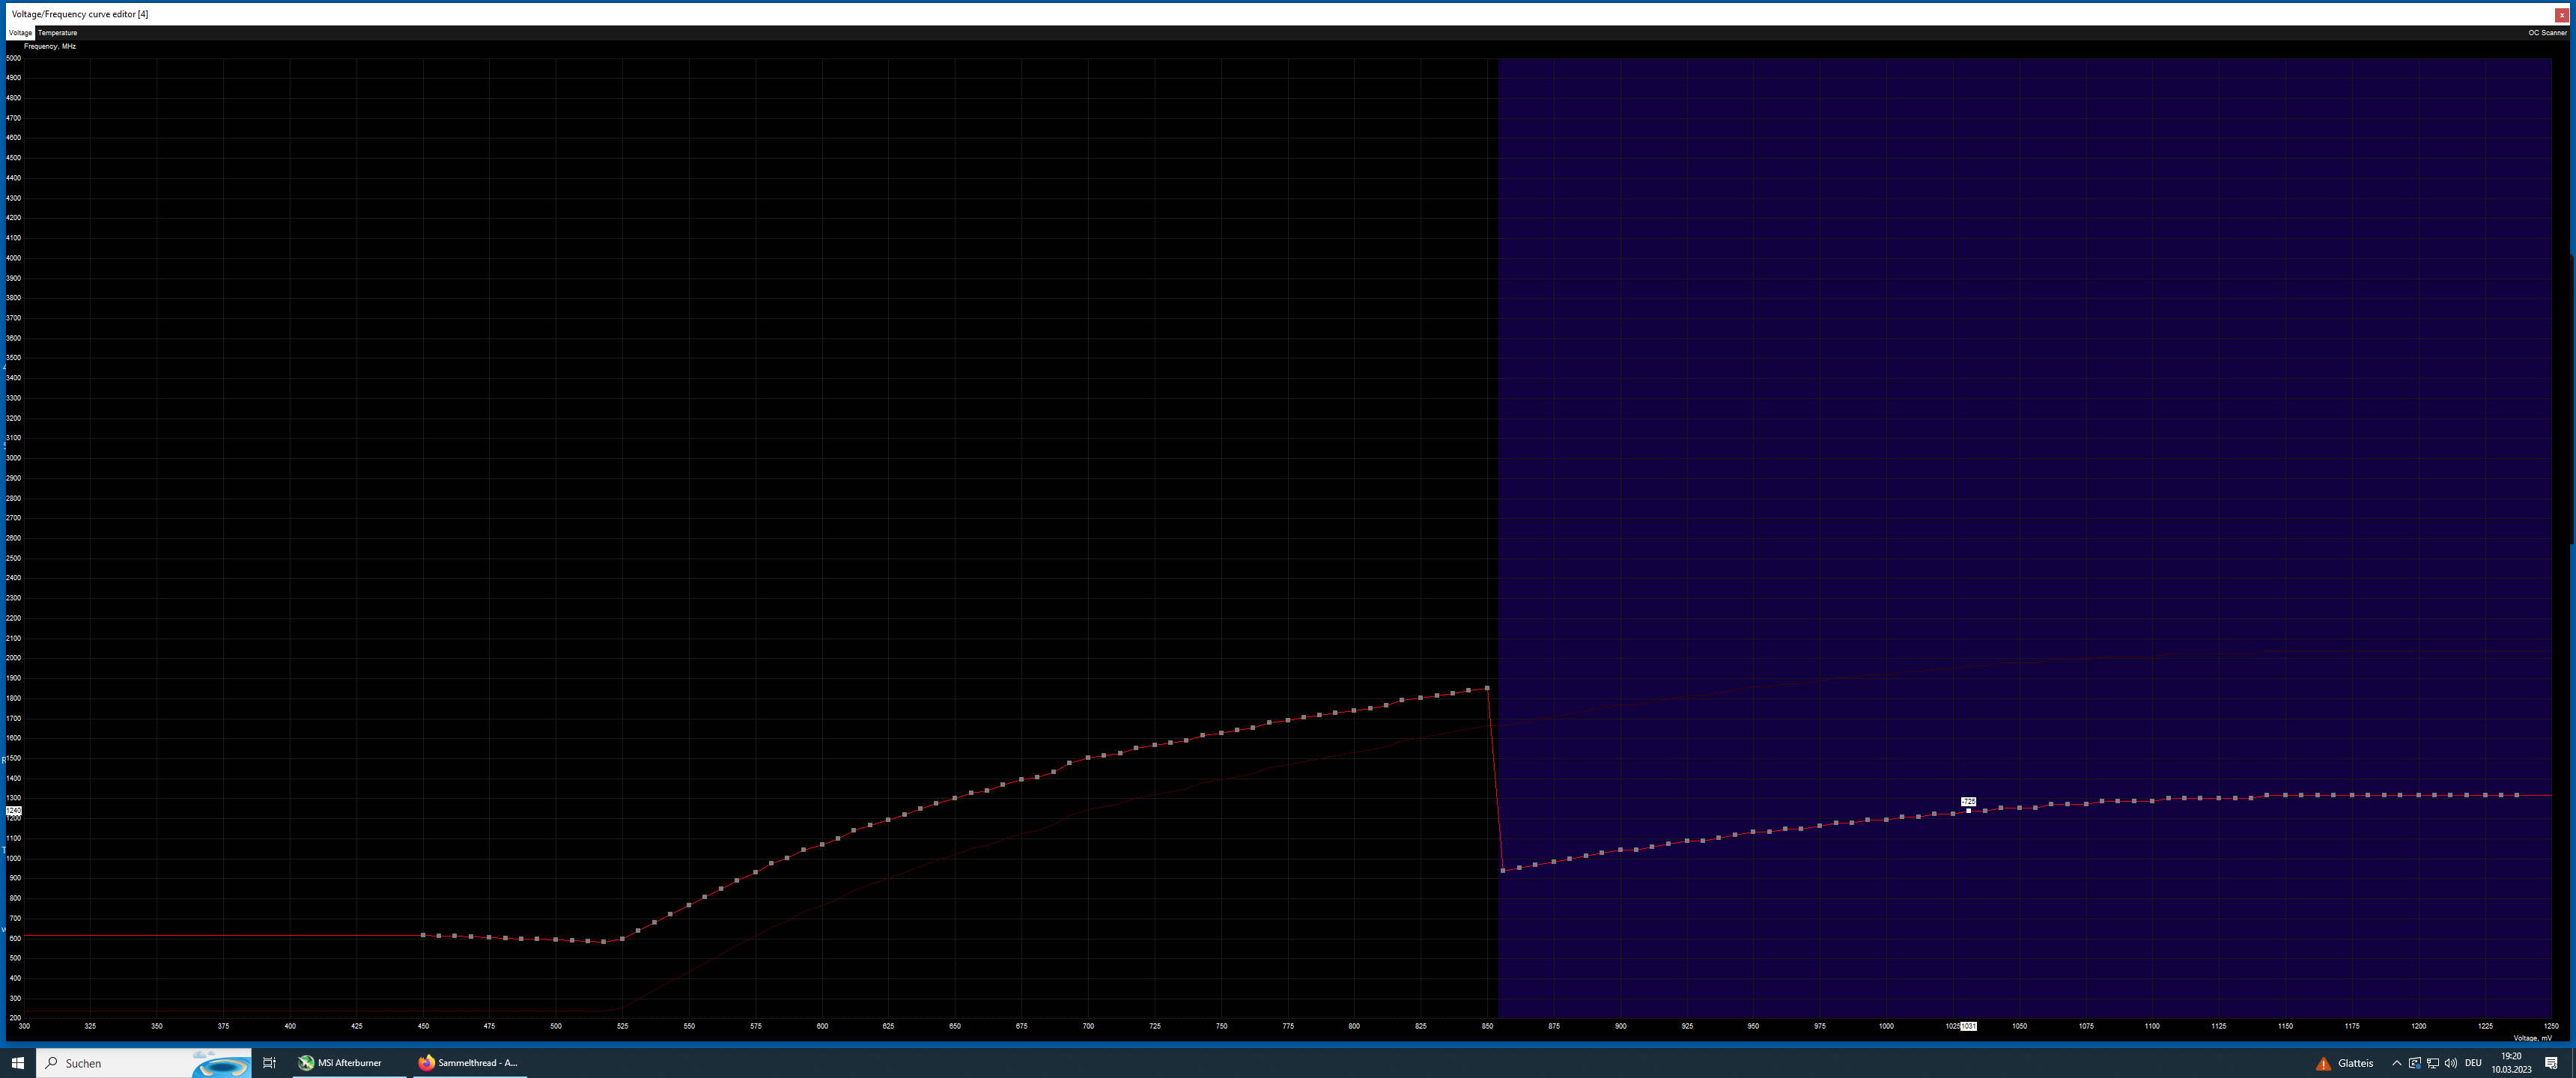Switch to MSI Afterburner in the taskbar

pyautogui.click(x=340, y=1063)
